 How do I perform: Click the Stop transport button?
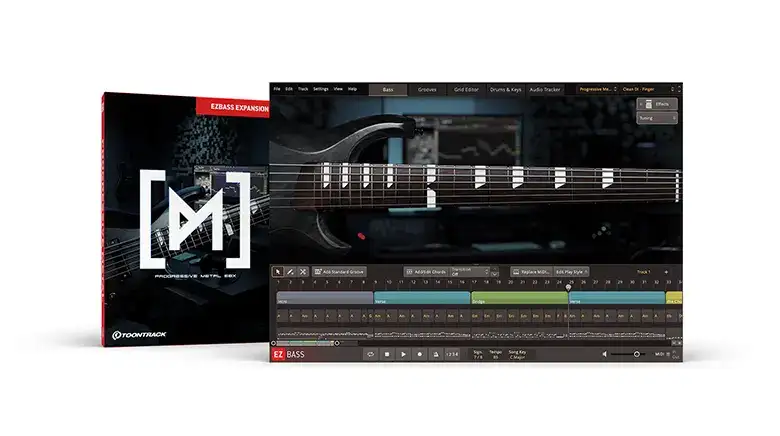(x=387, y=354)
